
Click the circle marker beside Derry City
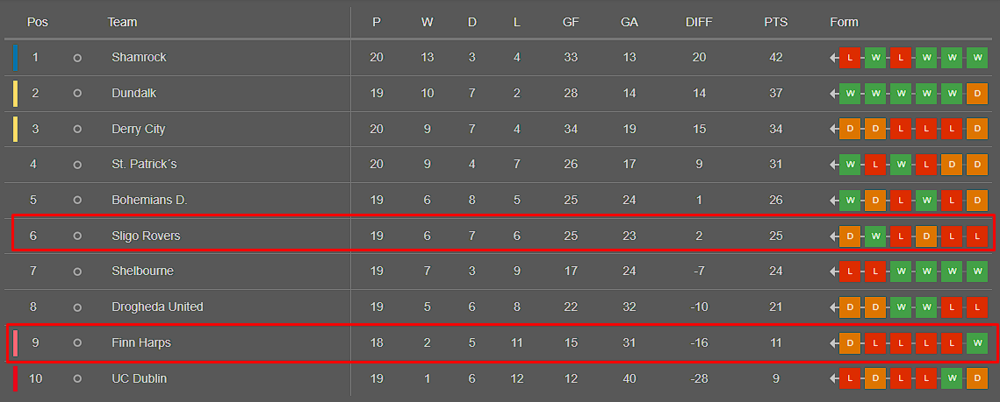(x=77, y=129)
